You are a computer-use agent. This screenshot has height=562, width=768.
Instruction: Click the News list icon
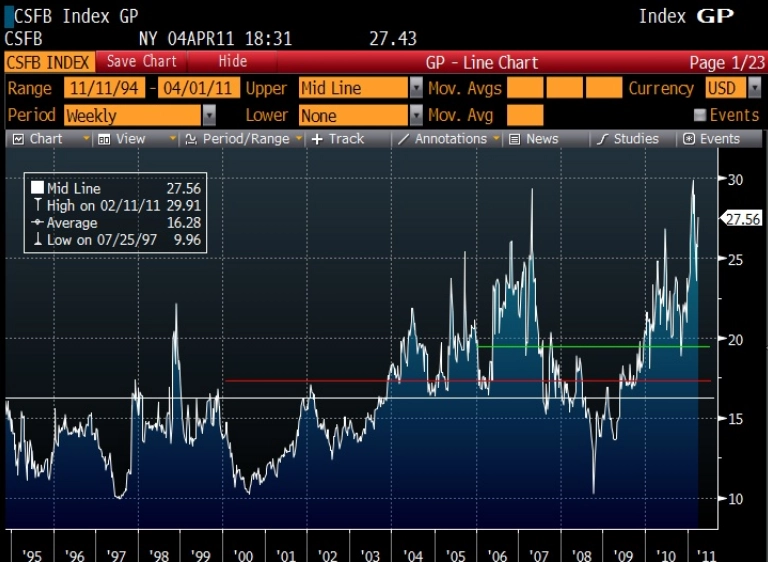pos(514,140)
